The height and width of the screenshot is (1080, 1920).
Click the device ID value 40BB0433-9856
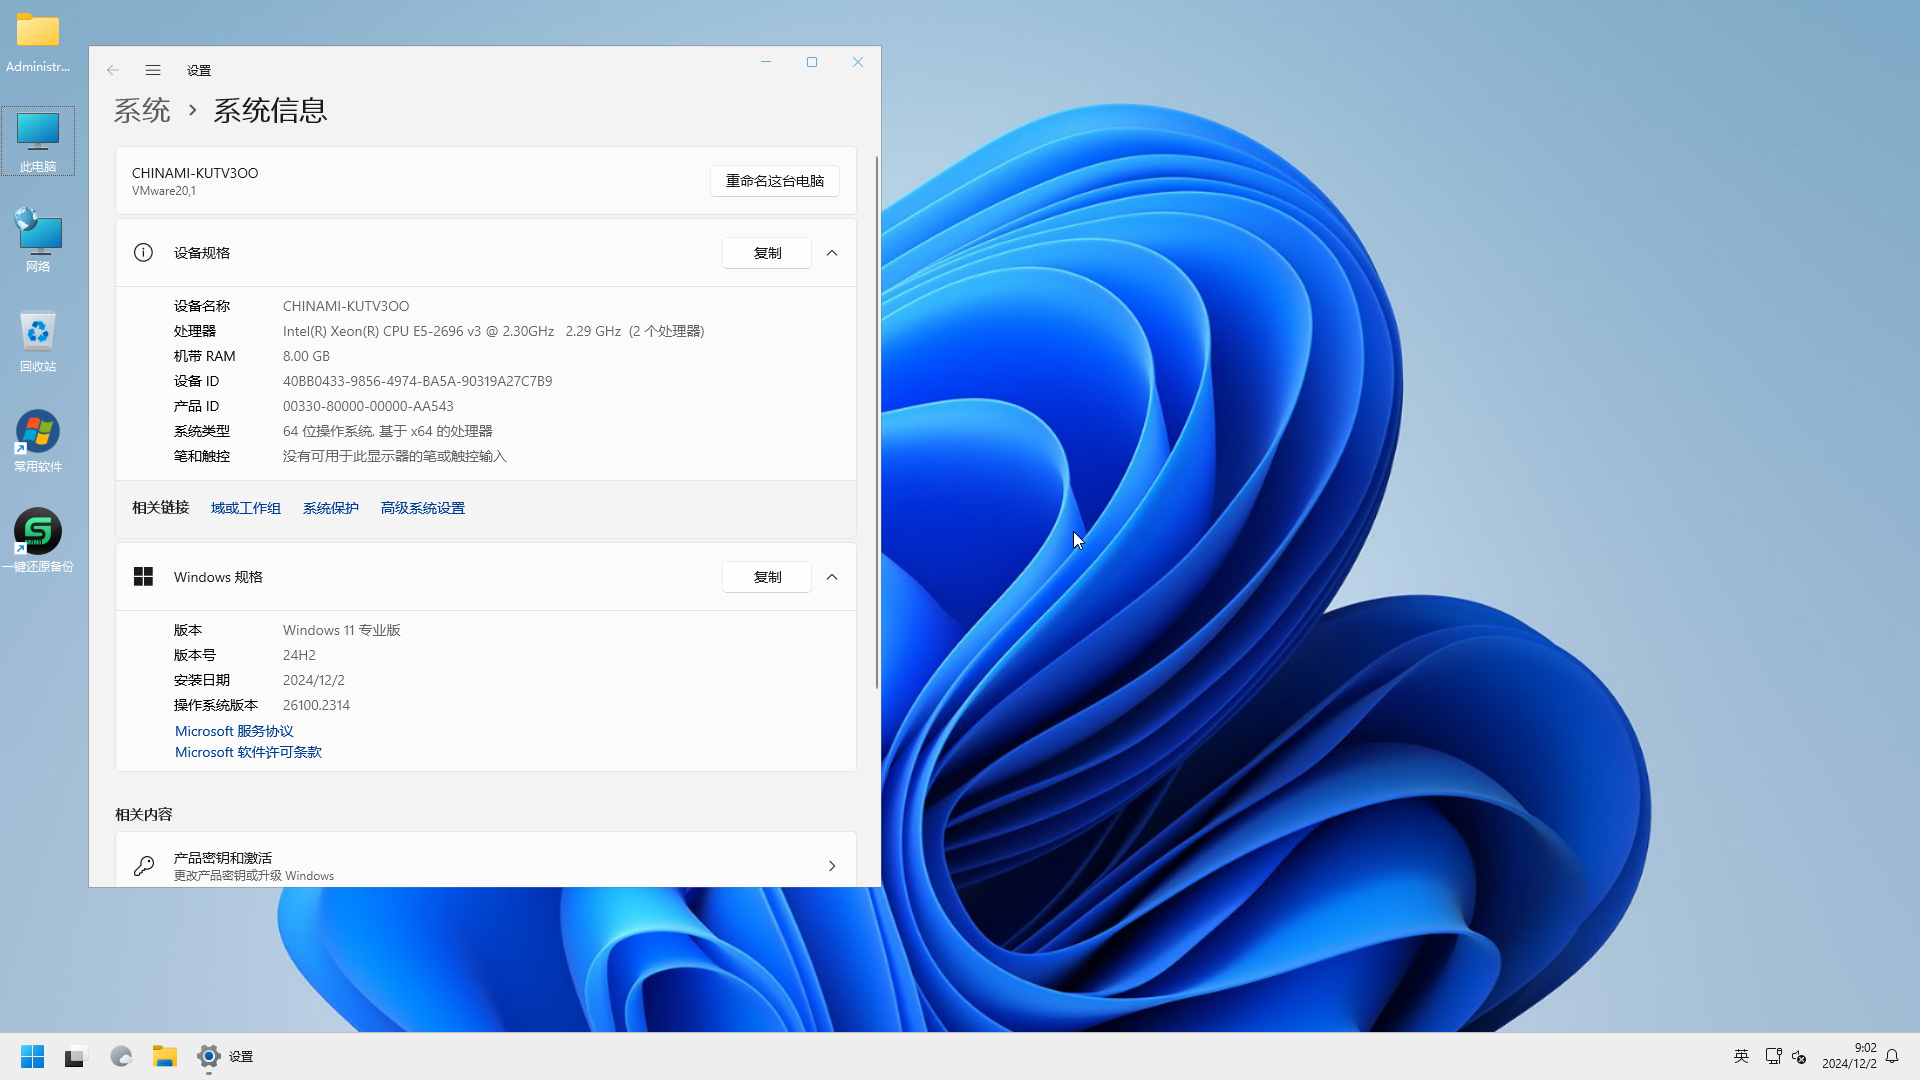(x=417, y=381)
